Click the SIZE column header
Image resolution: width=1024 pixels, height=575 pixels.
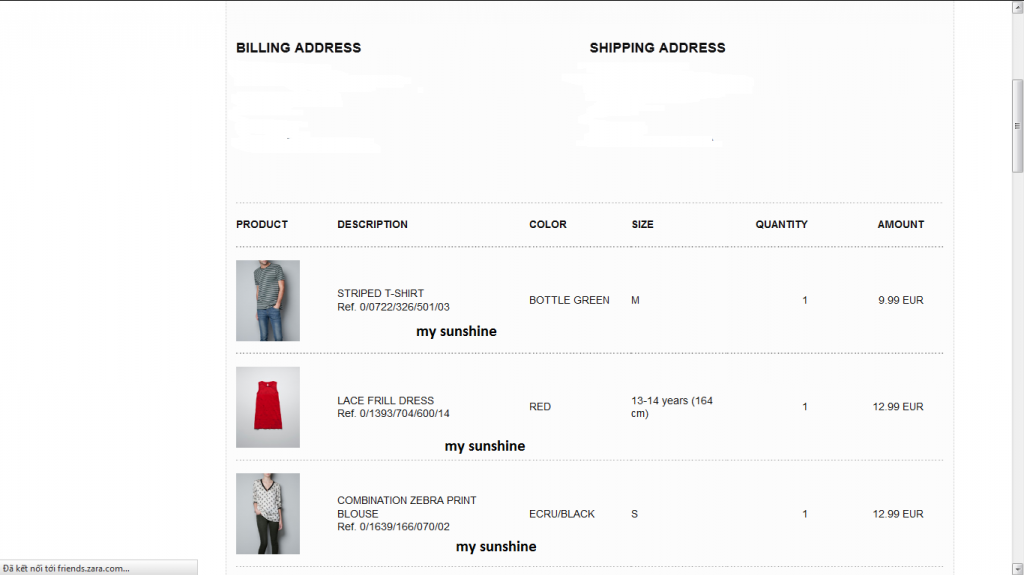643,225
